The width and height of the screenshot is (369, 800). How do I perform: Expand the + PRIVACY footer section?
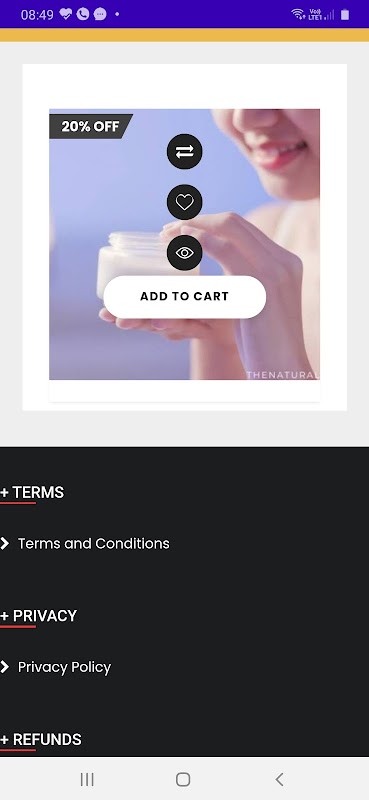[38, 616]
